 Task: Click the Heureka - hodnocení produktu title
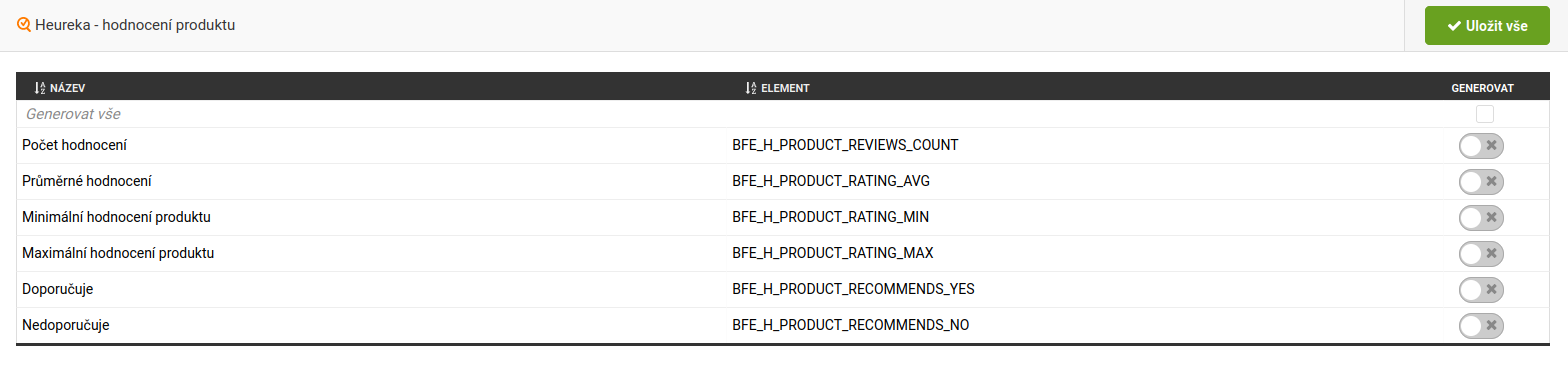click(x=135, y=25)
